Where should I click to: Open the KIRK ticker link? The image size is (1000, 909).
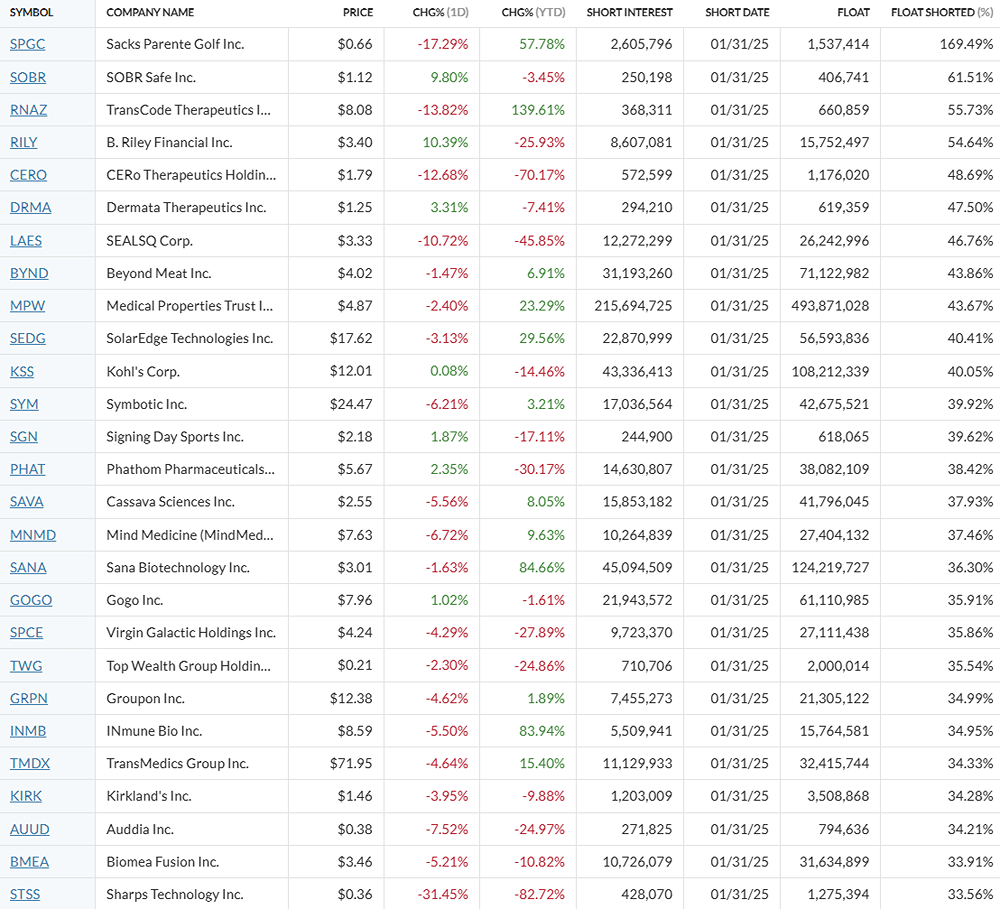tap(26, 795)
